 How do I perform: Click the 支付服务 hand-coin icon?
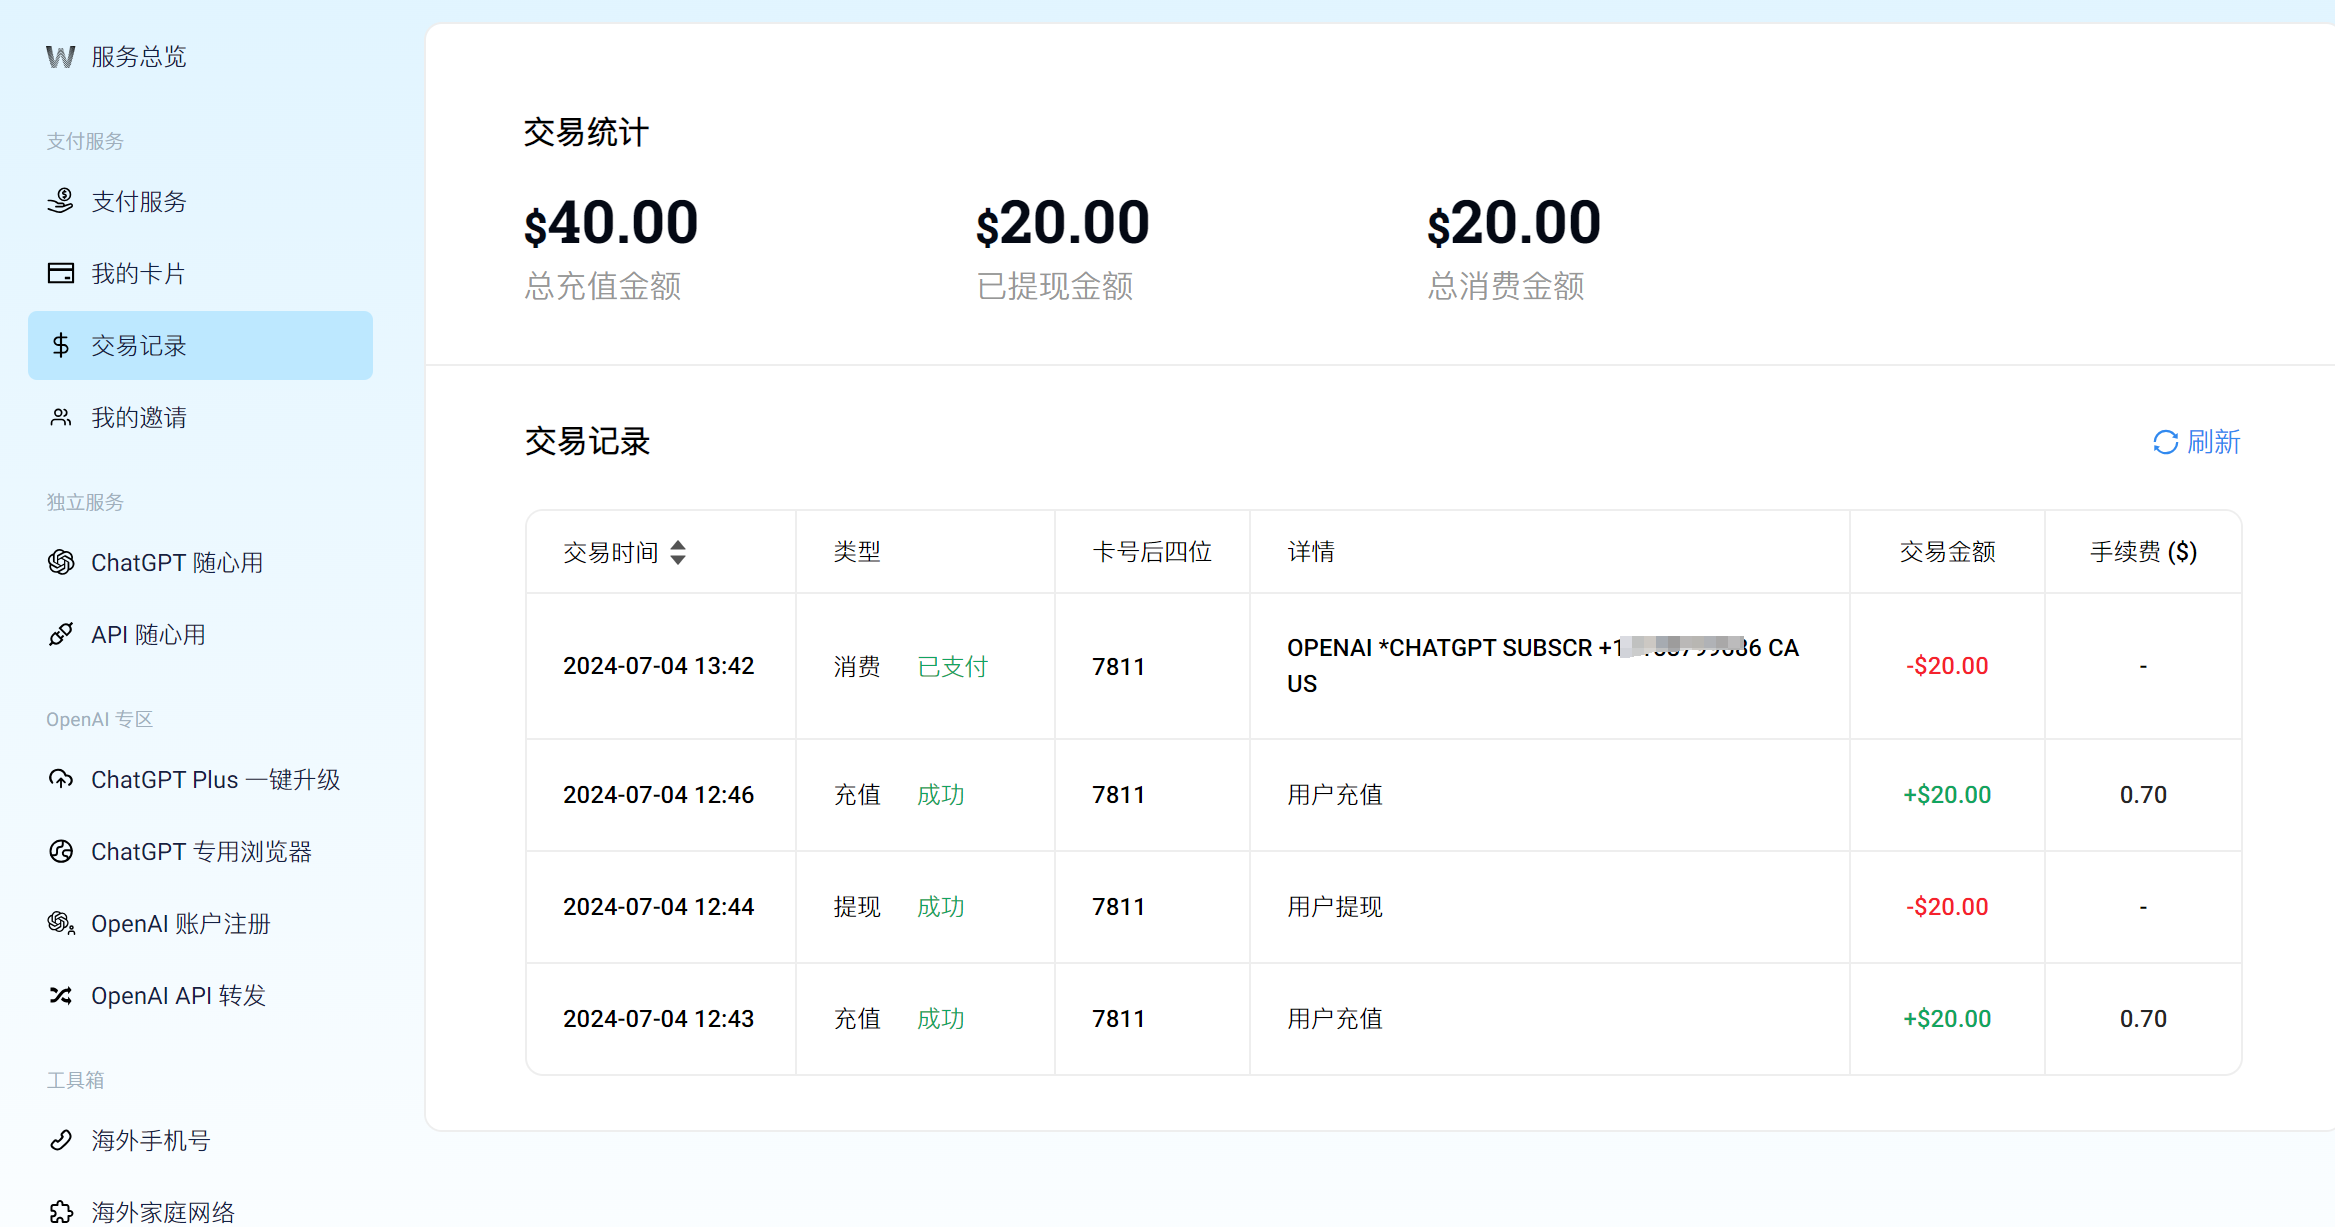61,201
